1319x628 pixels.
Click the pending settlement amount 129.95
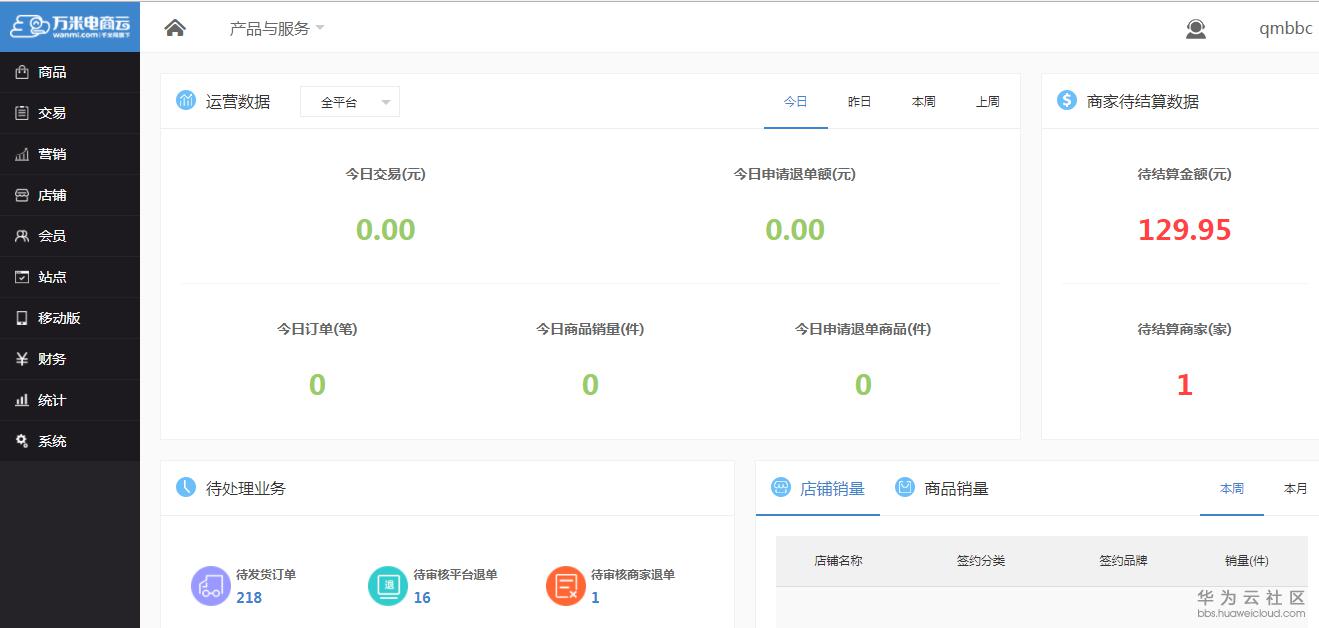pyautogui.click(x=1184, y=229)
